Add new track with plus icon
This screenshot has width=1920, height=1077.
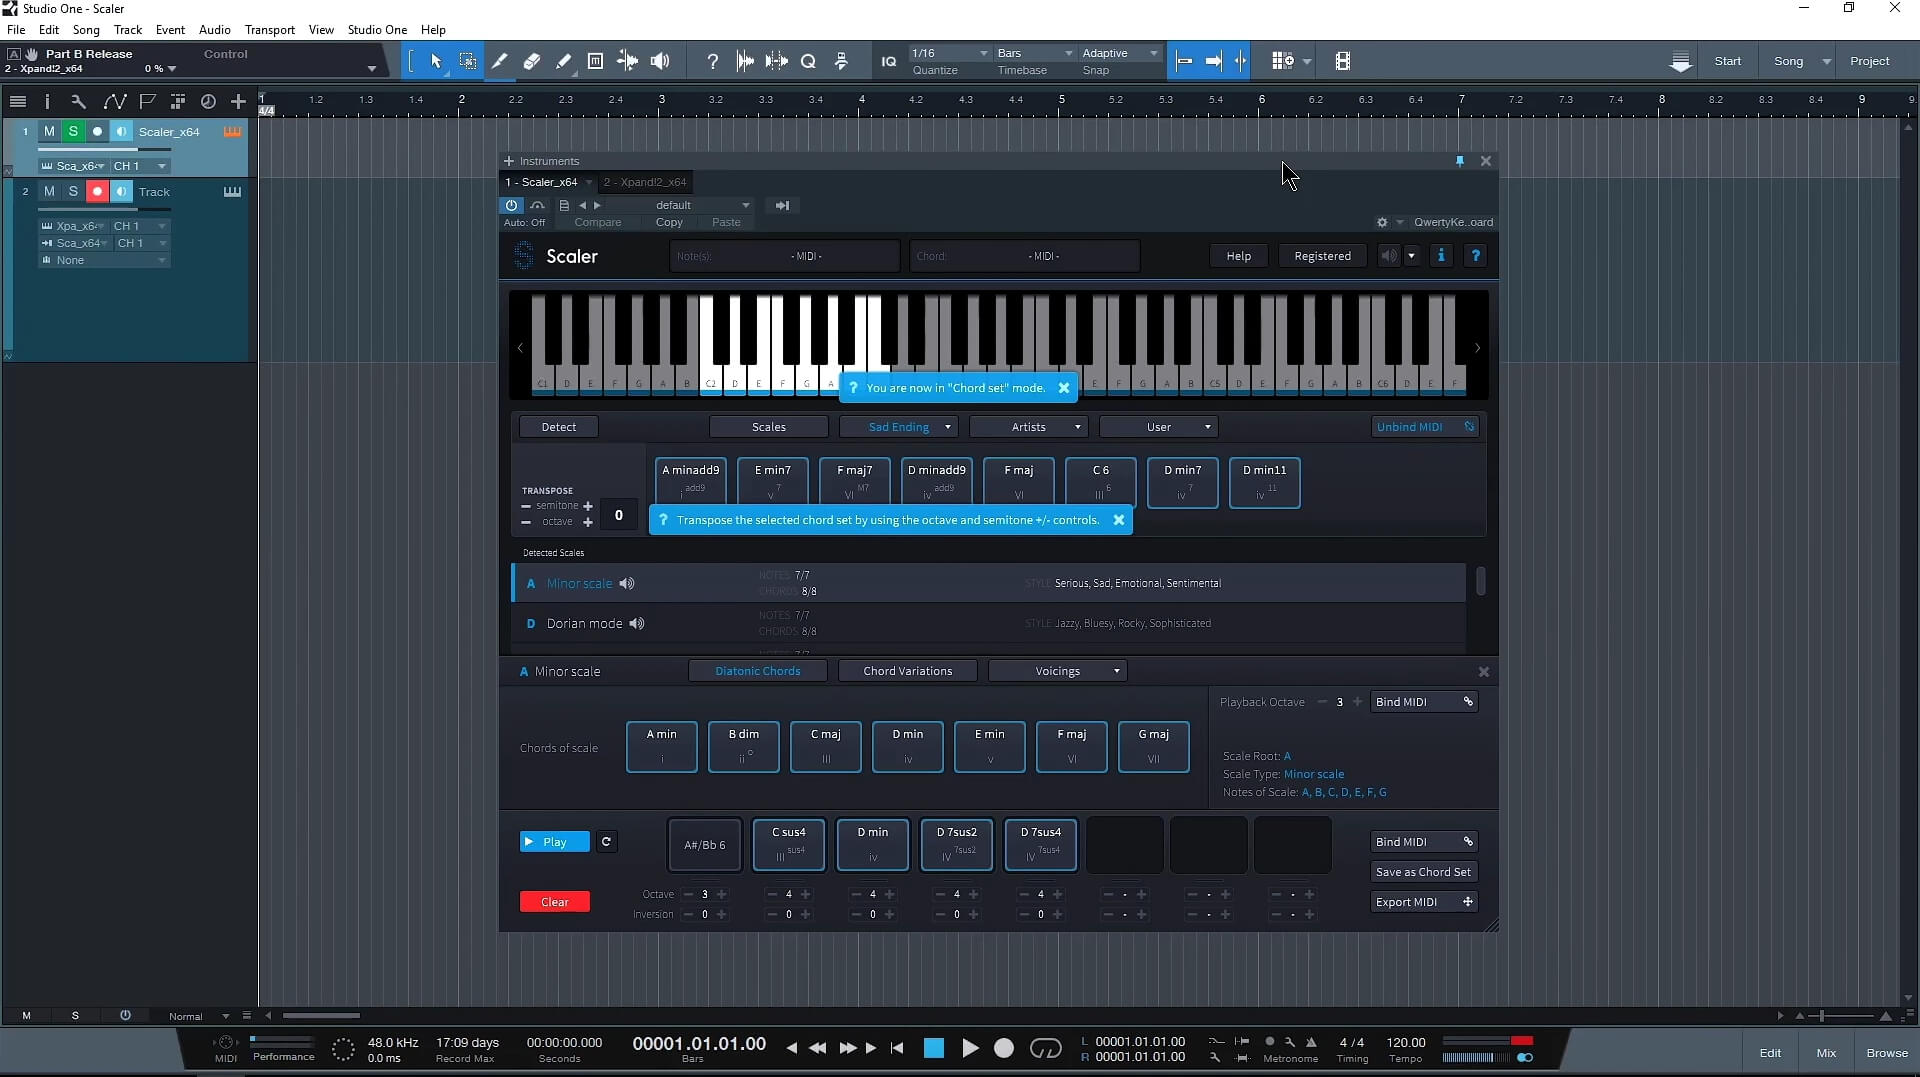coord(238,101)
